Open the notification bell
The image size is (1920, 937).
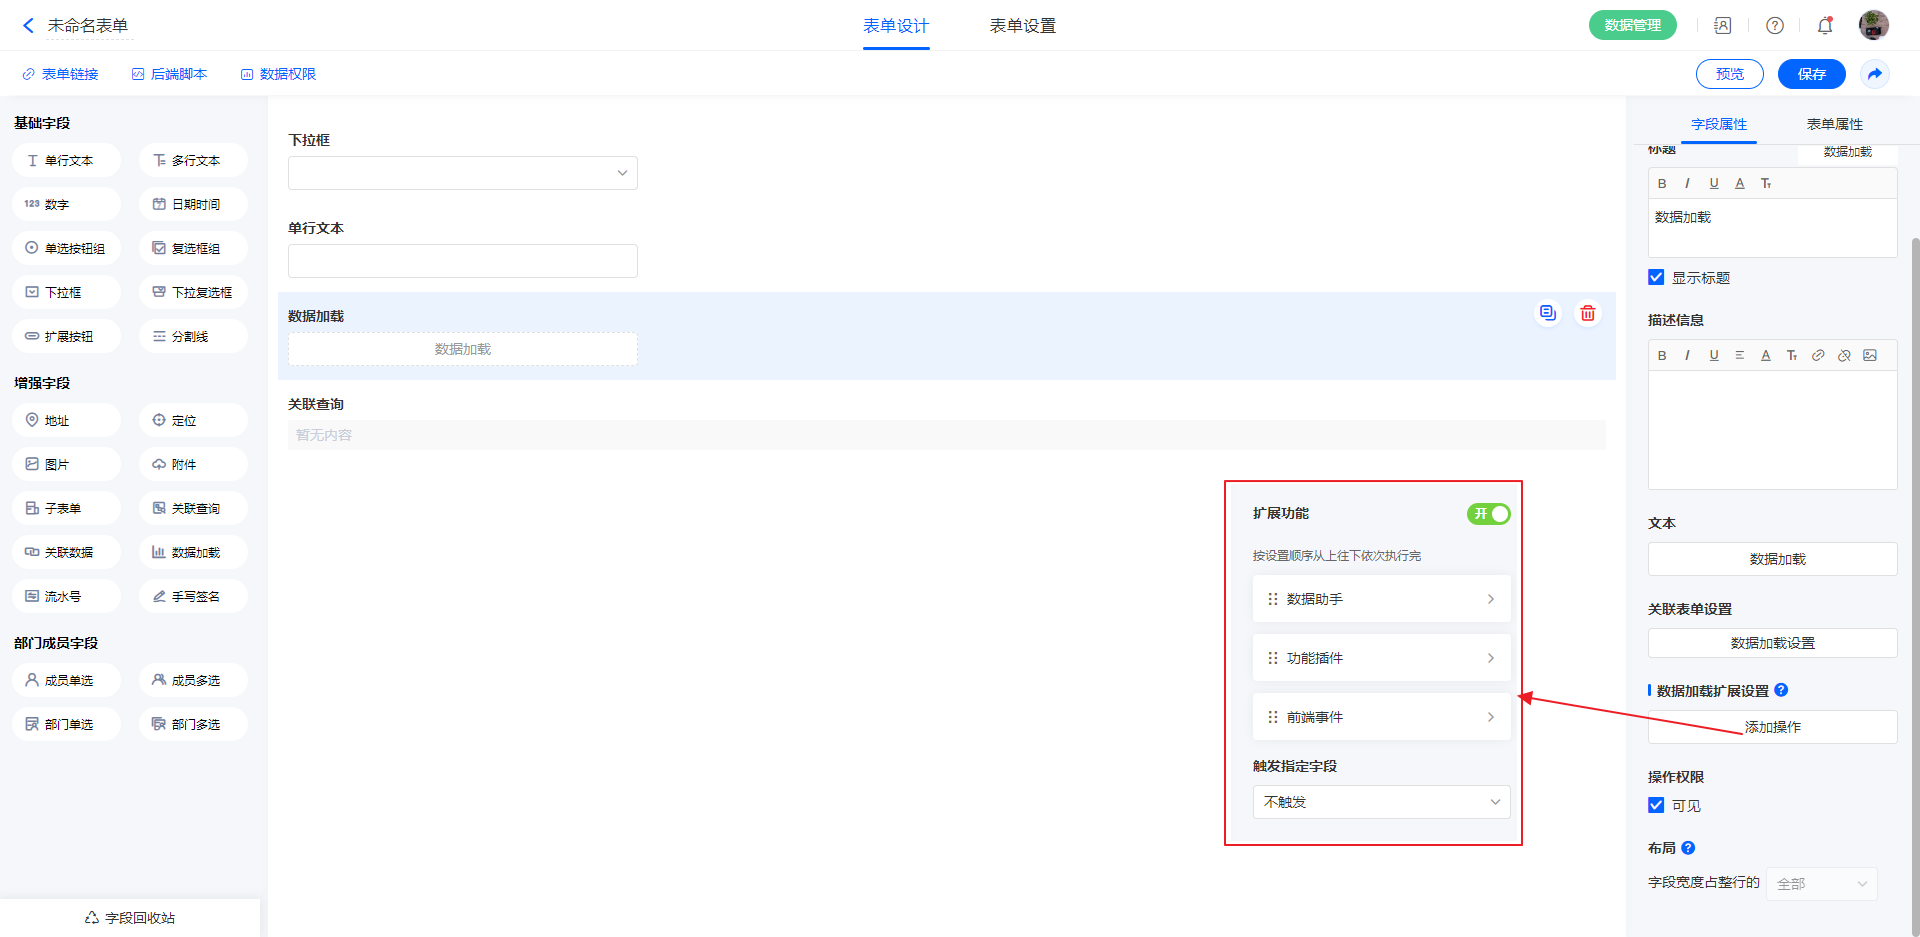click(x=1824, y=26)
